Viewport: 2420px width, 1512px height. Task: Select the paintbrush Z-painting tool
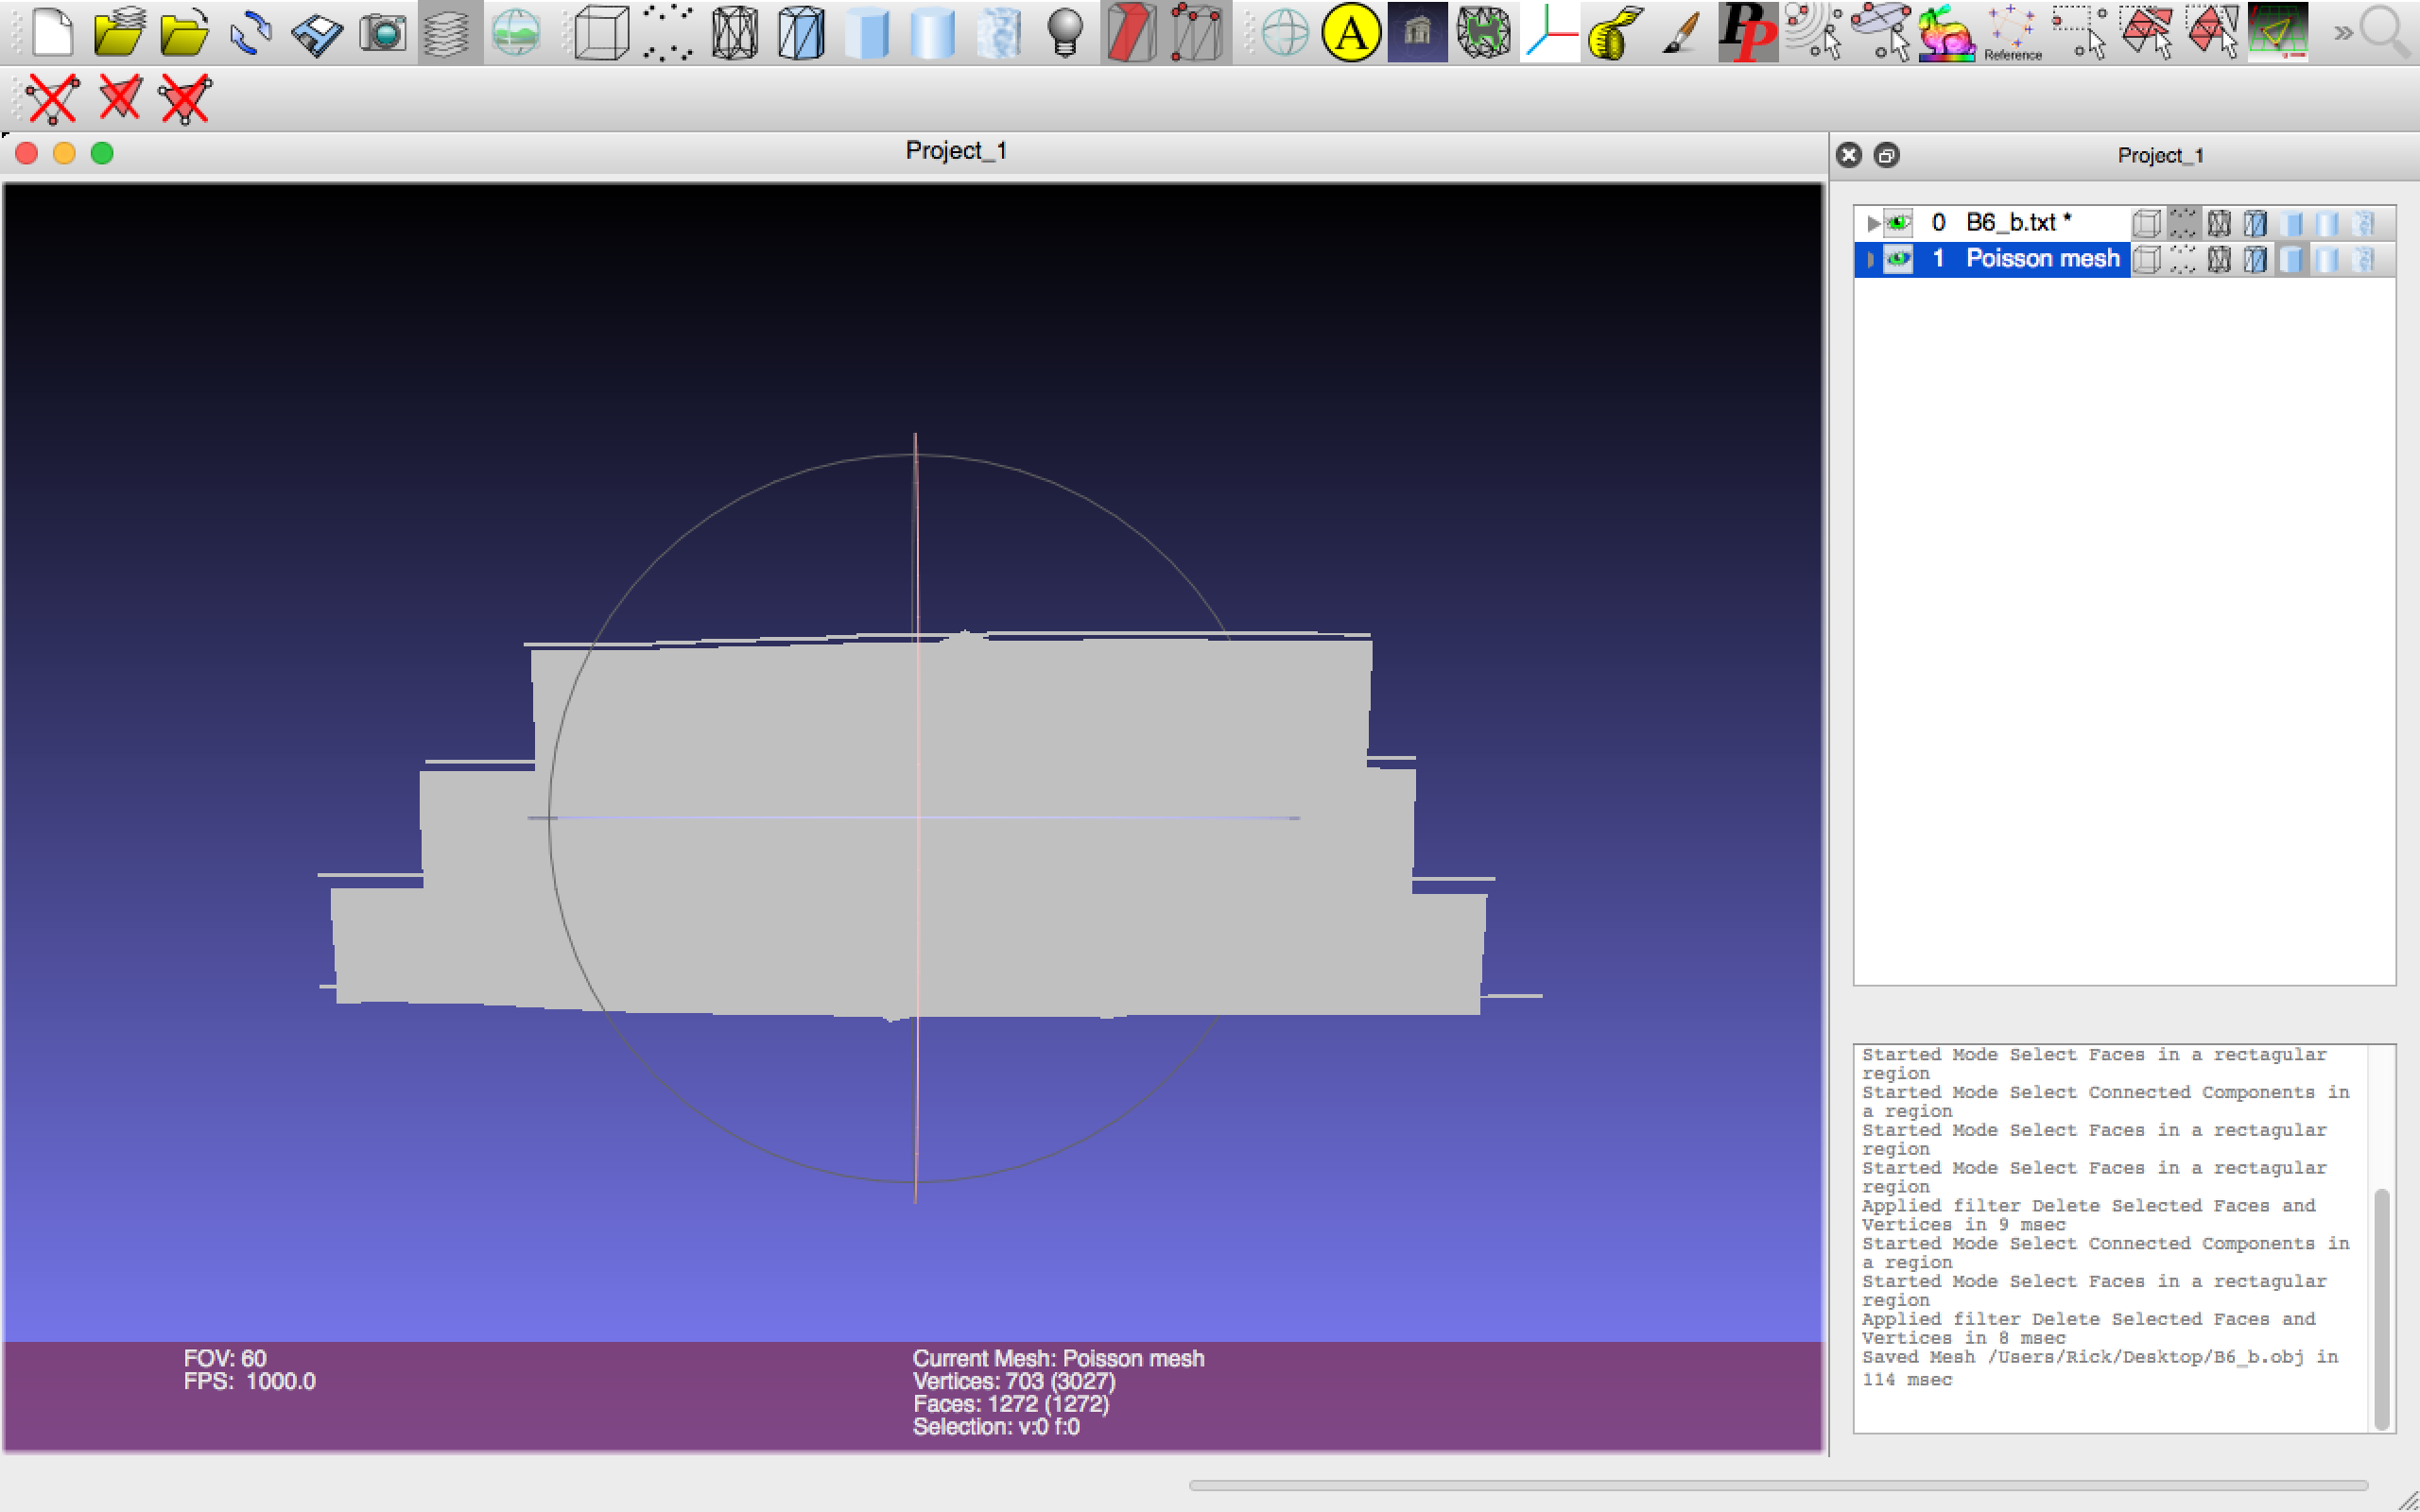click(x=1682, y=32)
